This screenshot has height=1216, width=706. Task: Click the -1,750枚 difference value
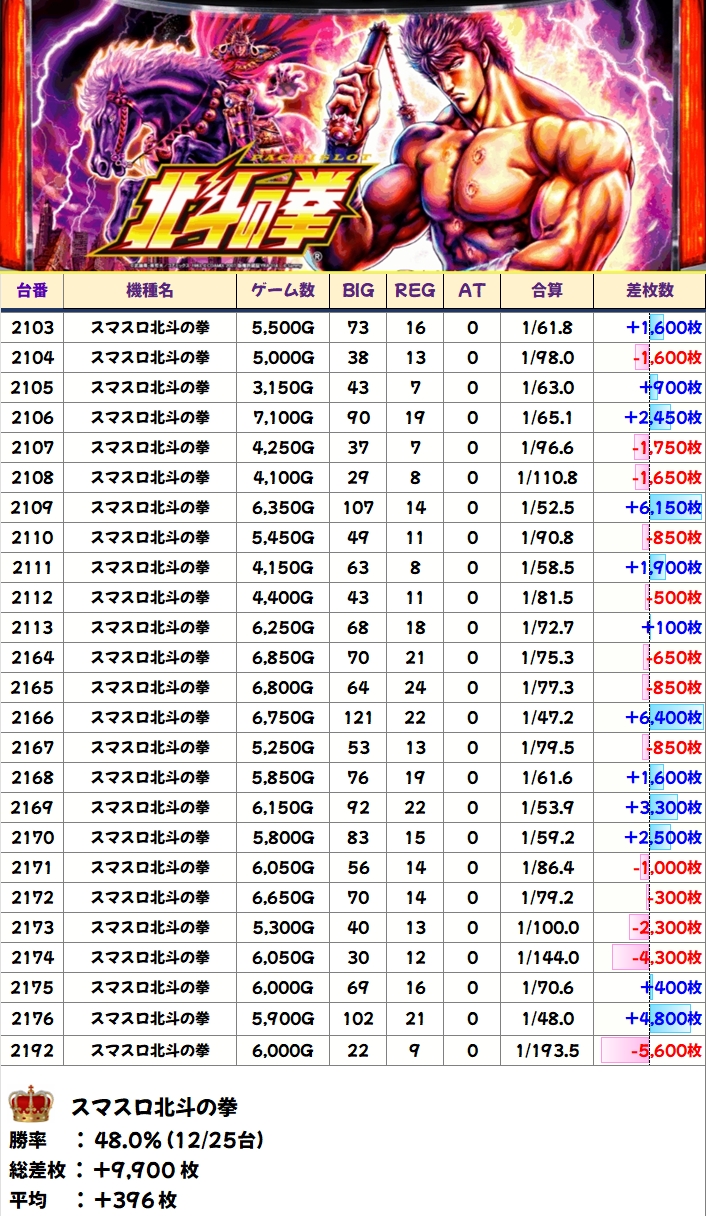pyautogui.click(x=666, y=447)
